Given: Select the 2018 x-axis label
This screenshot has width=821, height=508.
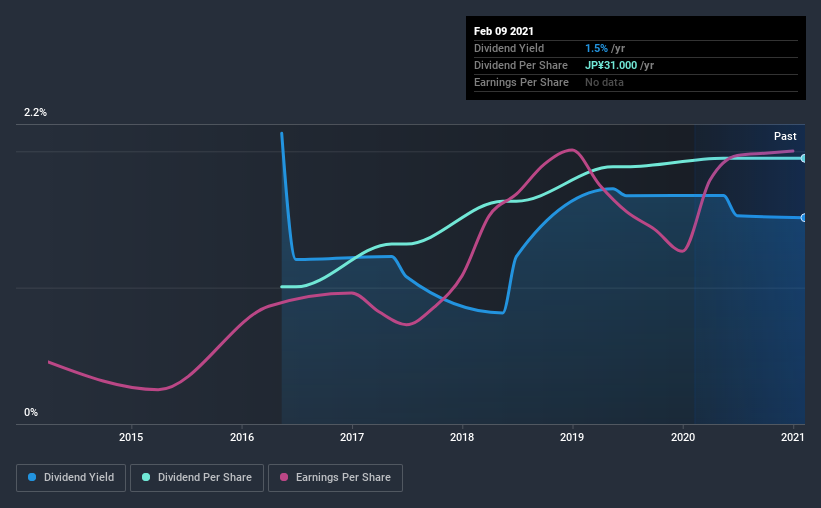Looking at the screenshot, I should 462,437.
